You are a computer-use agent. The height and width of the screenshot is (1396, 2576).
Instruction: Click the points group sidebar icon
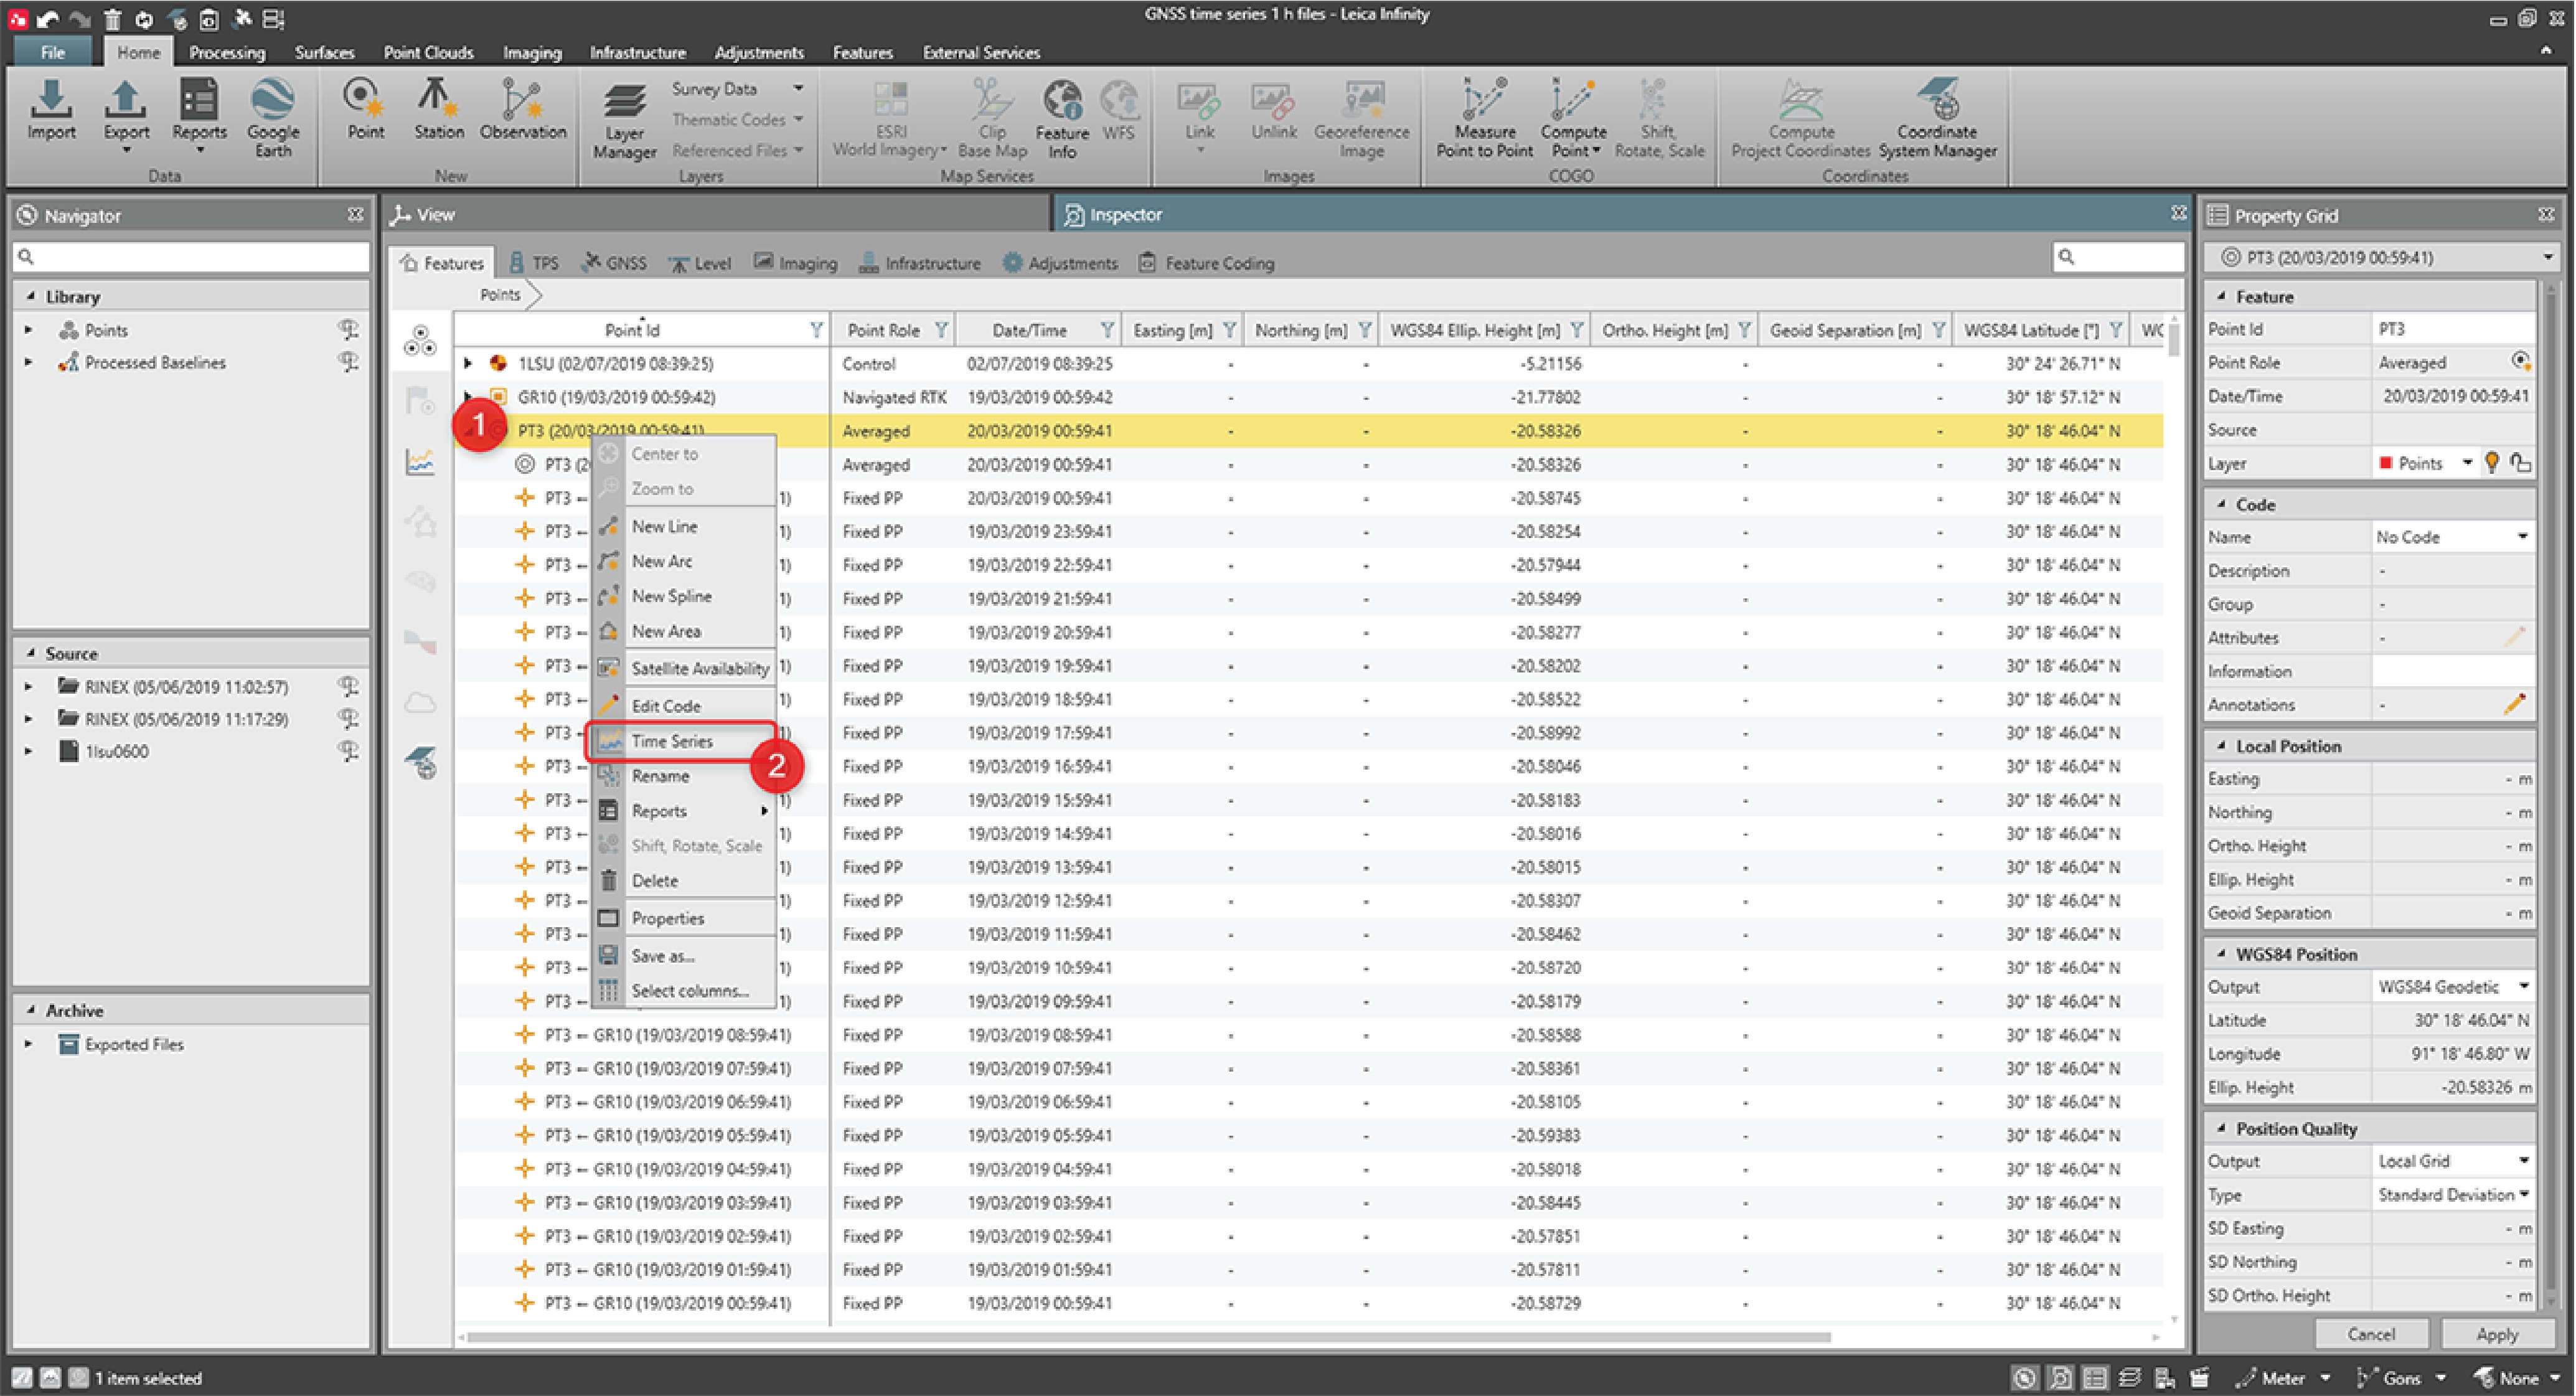tap(420, 341)
